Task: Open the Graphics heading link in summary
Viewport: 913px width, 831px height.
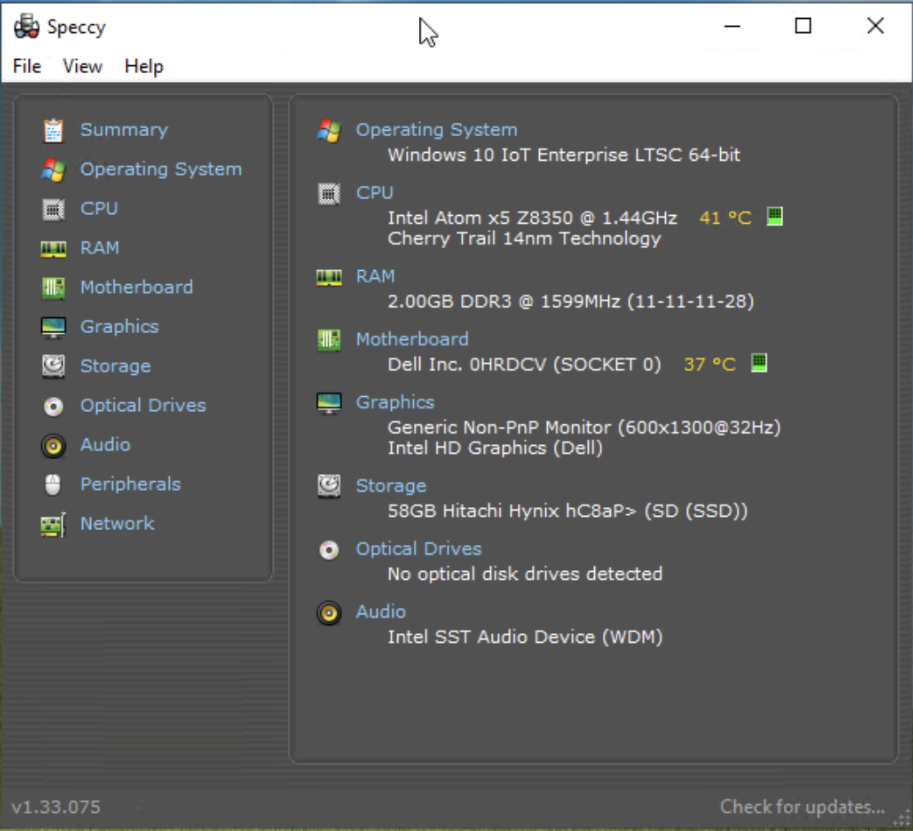Action: 395,402
